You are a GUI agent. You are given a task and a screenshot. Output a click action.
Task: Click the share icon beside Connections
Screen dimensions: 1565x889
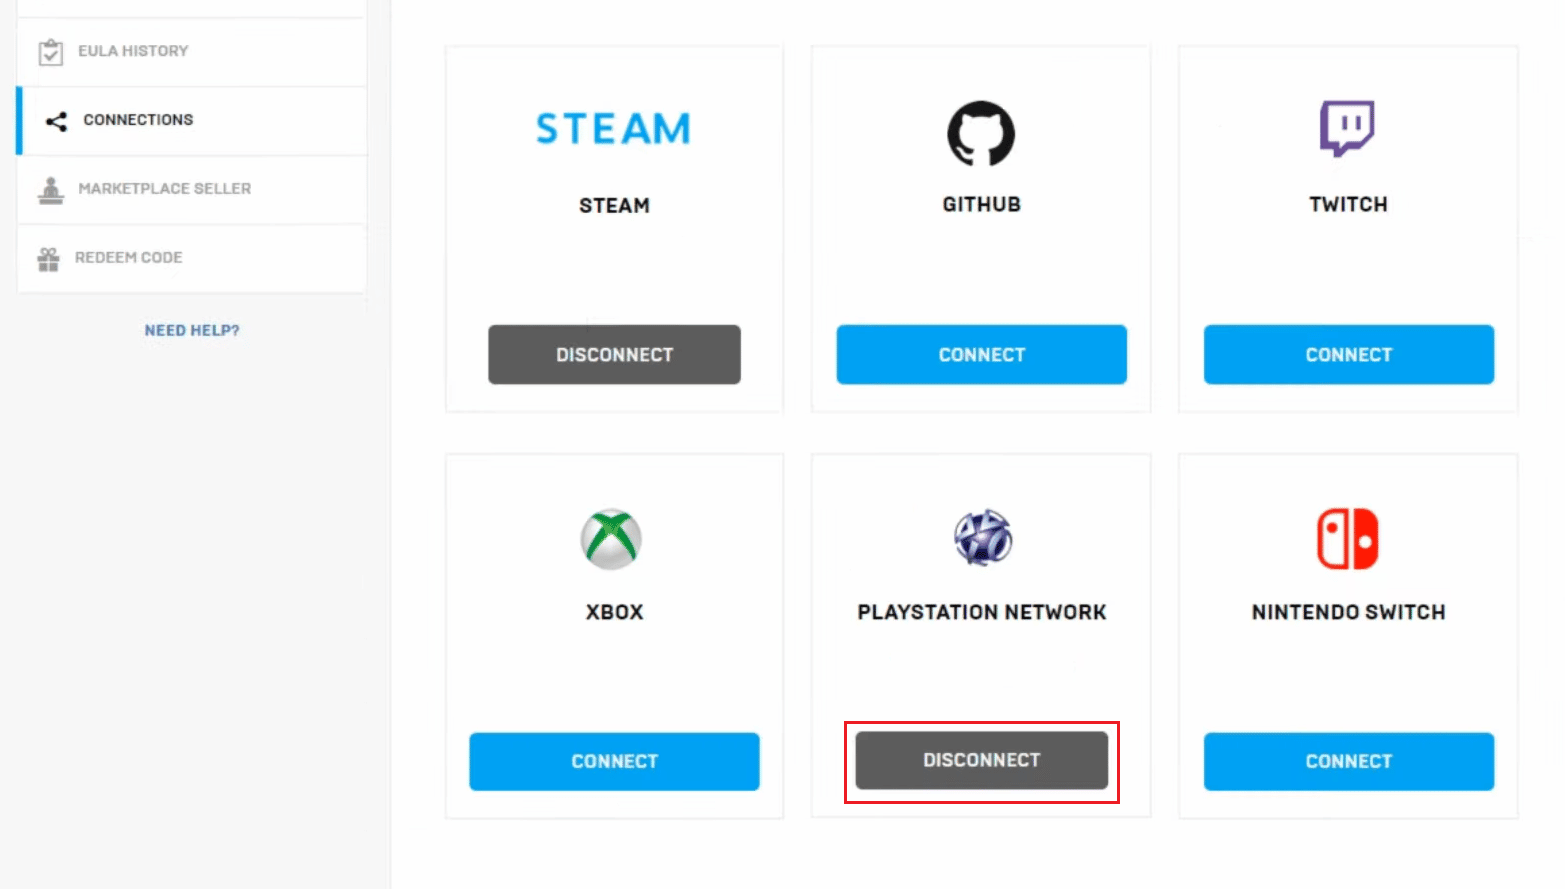tap(54, 120)
